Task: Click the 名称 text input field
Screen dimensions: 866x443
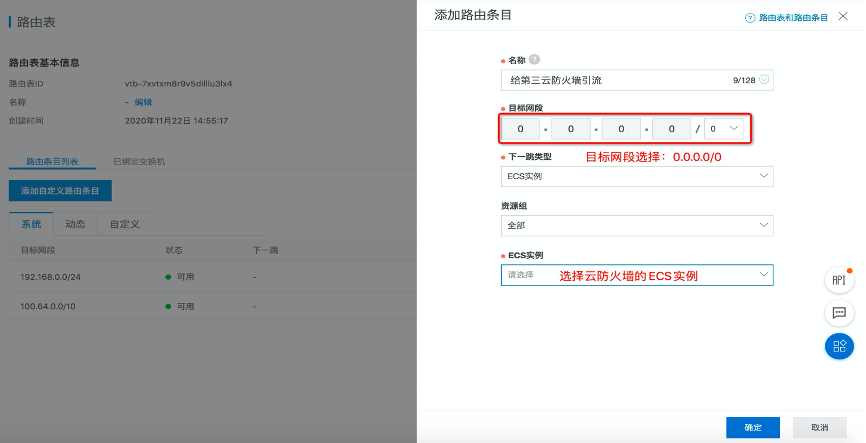Action: pyautogui.click(x=610, y=80)
